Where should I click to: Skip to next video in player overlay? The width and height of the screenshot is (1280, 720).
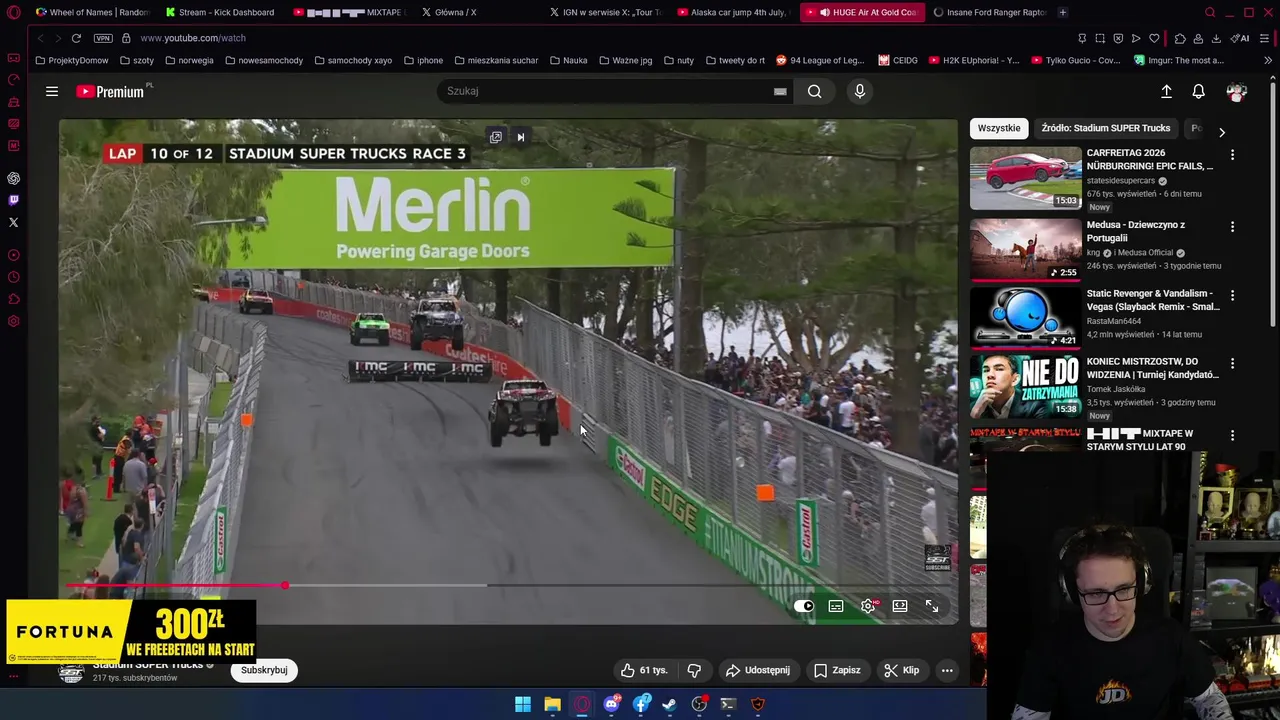tap(520, 137)
